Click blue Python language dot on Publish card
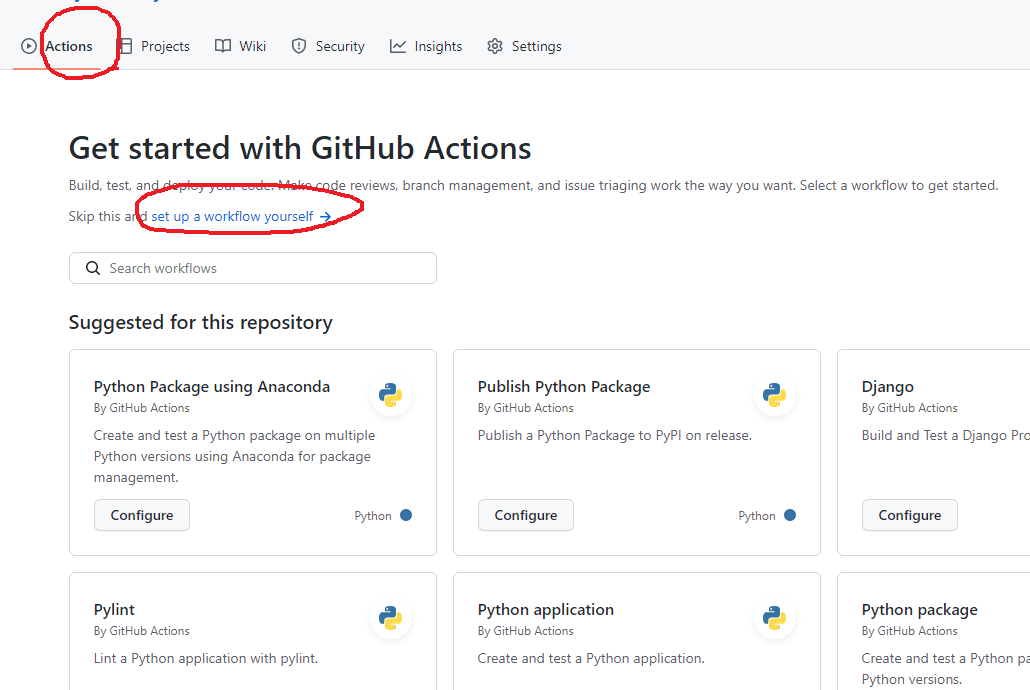This screenshot has height=690, width=1030. tap(790, 515)
